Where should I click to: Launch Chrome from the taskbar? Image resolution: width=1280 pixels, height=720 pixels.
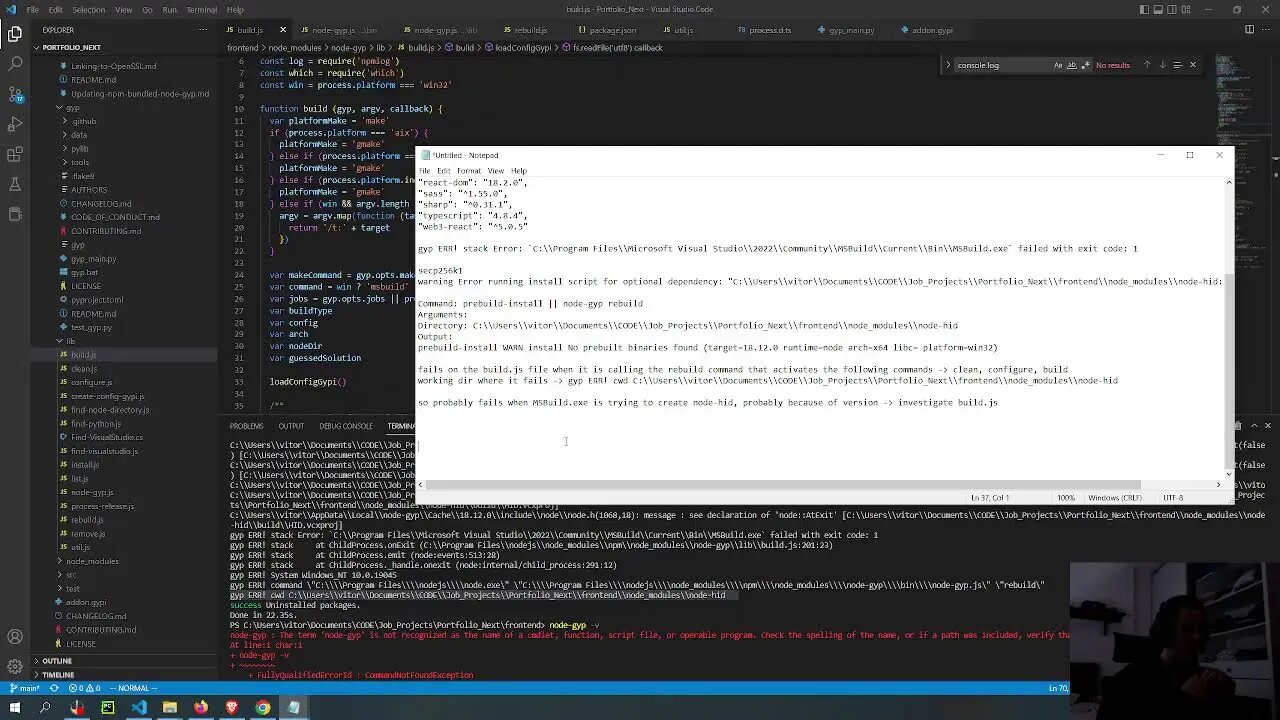click(x=262, y=708)
